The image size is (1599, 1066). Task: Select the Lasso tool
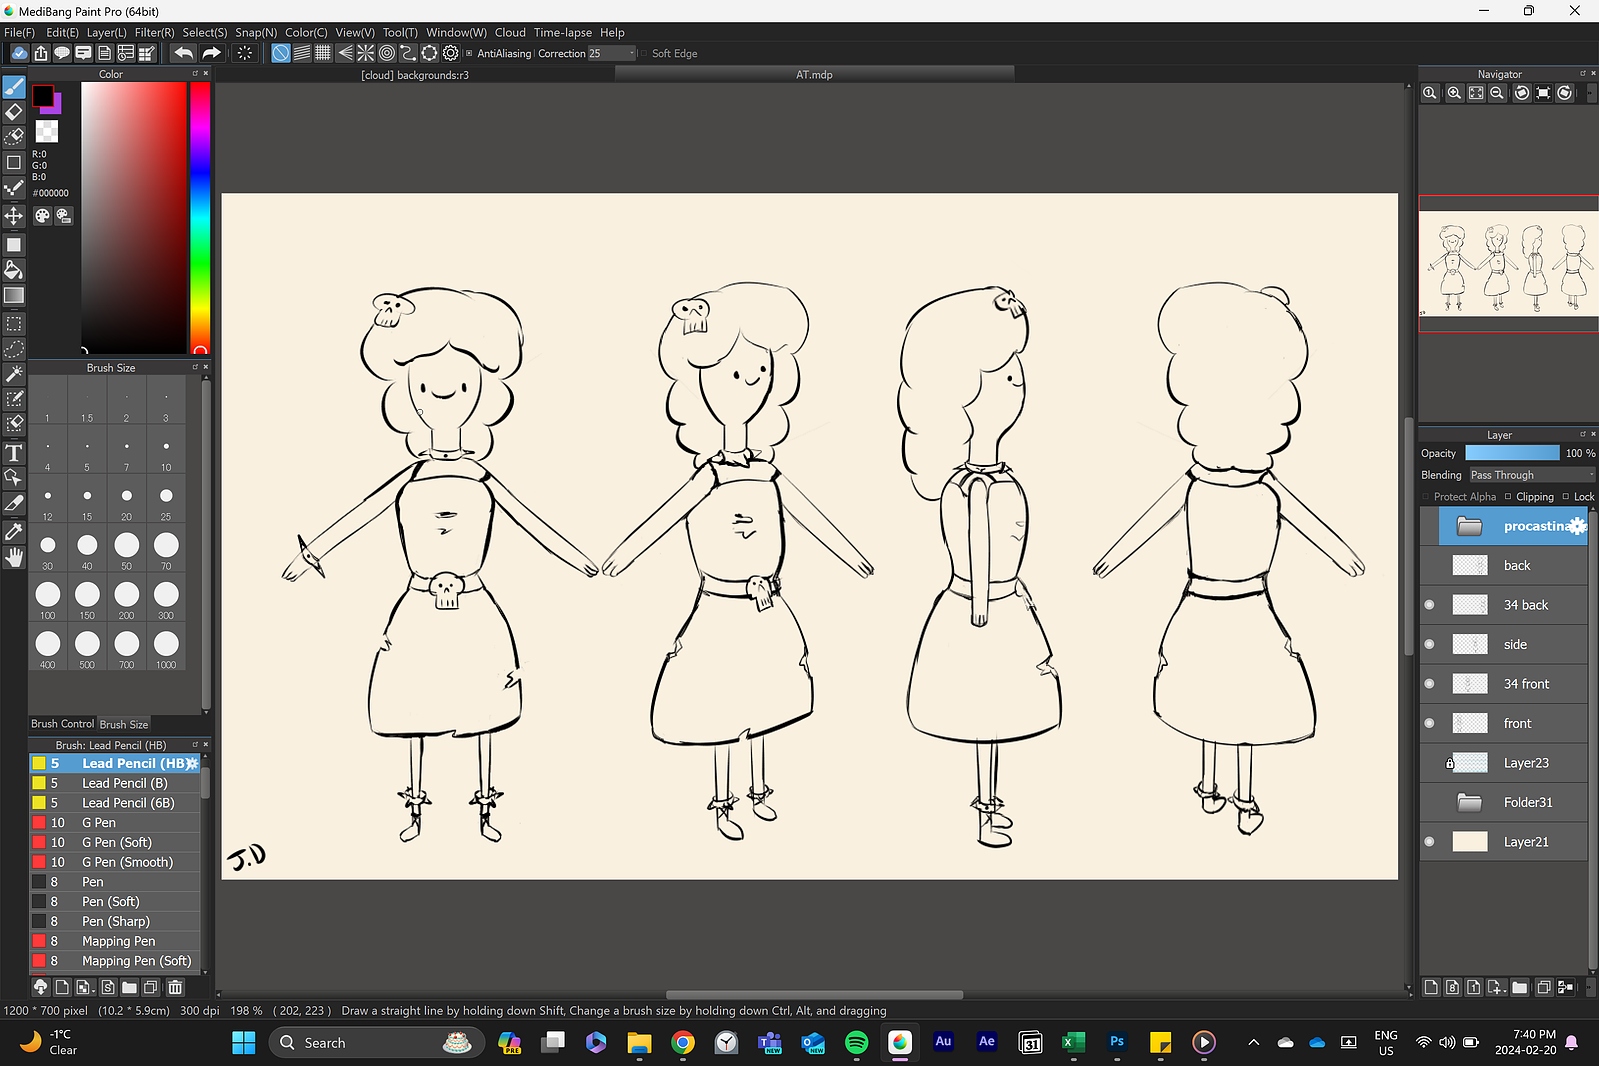tap(14, 348)
